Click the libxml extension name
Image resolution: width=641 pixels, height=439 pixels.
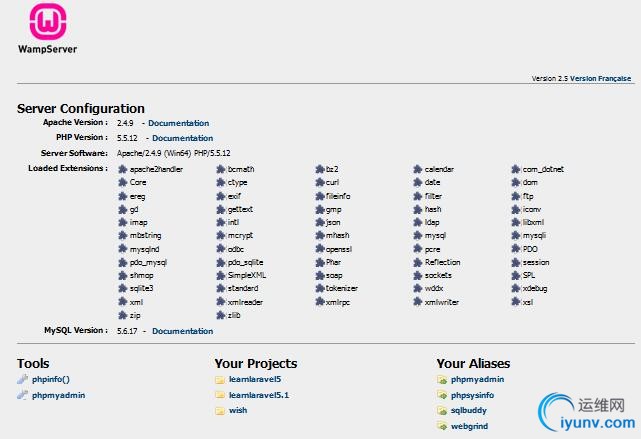click(533, 223)
